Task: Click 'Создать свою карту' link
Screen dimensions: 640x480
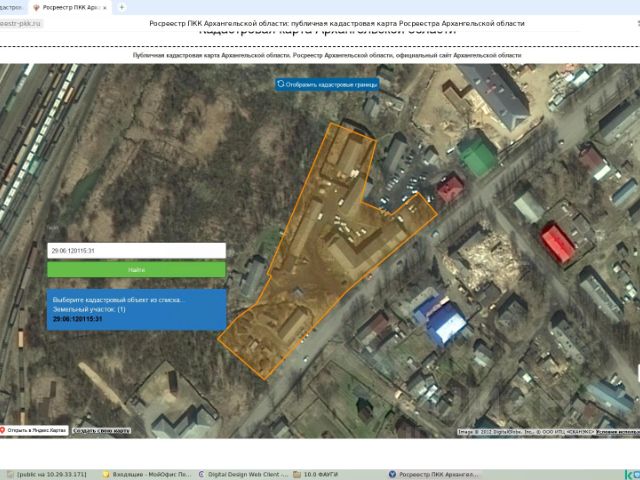Action: click(x=102, y=431)
